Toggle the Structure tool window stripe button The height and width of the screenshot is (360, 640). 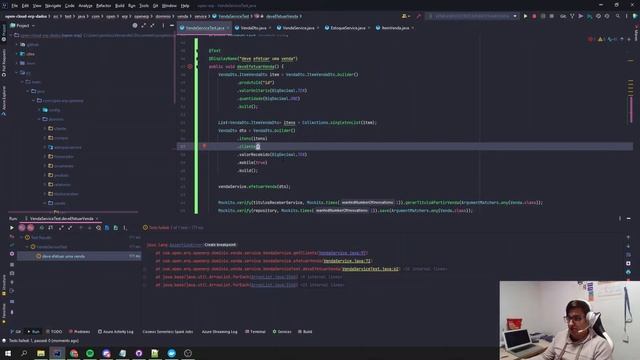pos(4,285)
